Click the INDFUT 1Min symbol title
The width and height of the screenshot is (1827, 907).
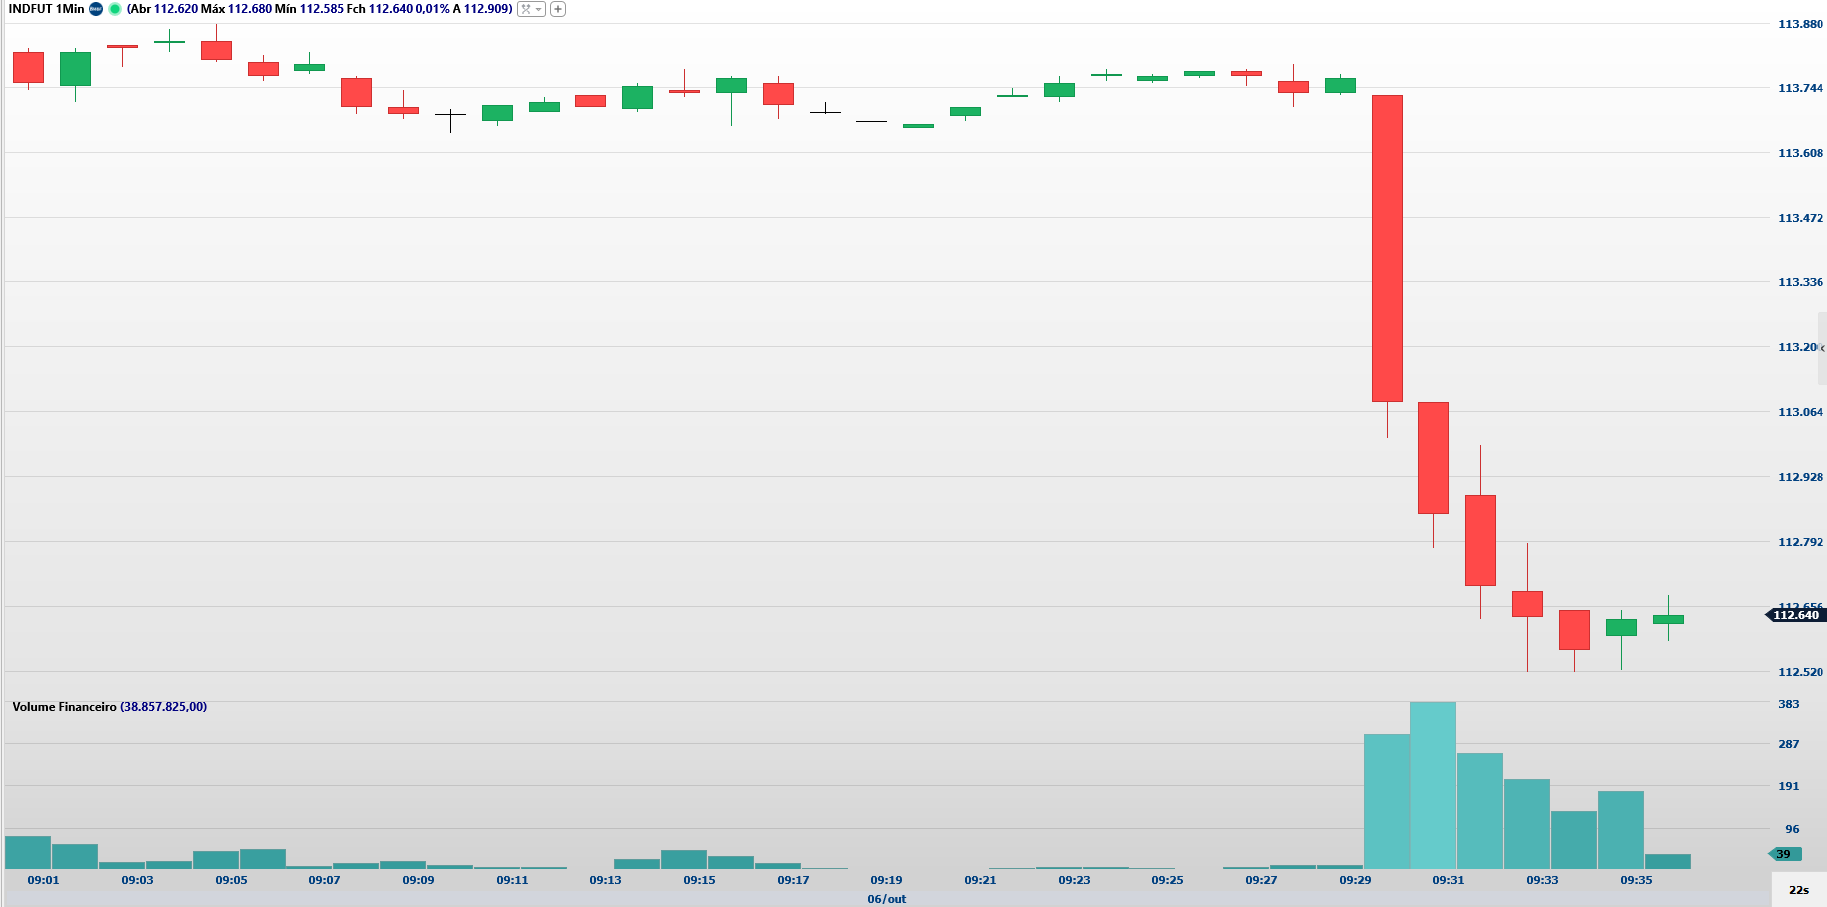46,9
